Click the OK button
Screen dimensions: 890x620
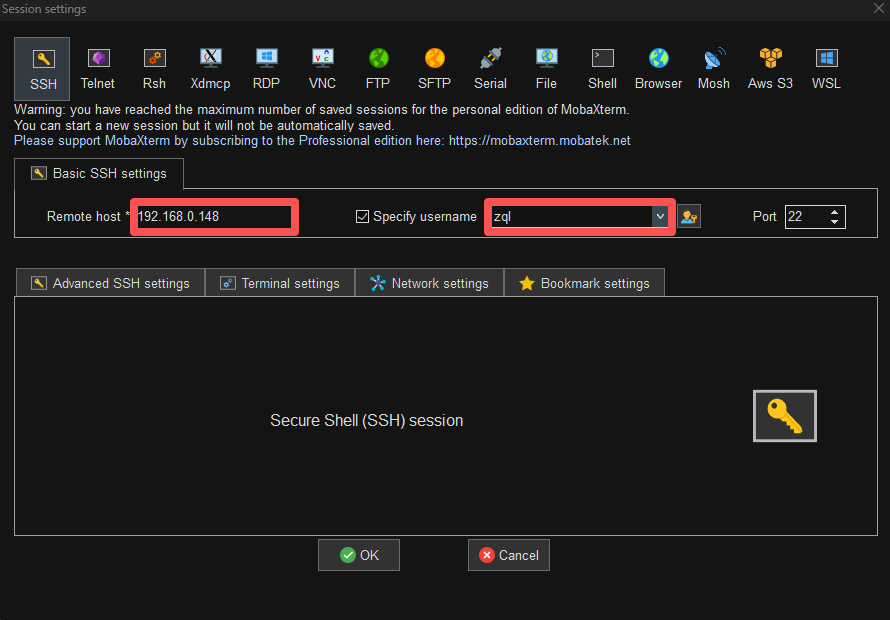pos(359,555)
